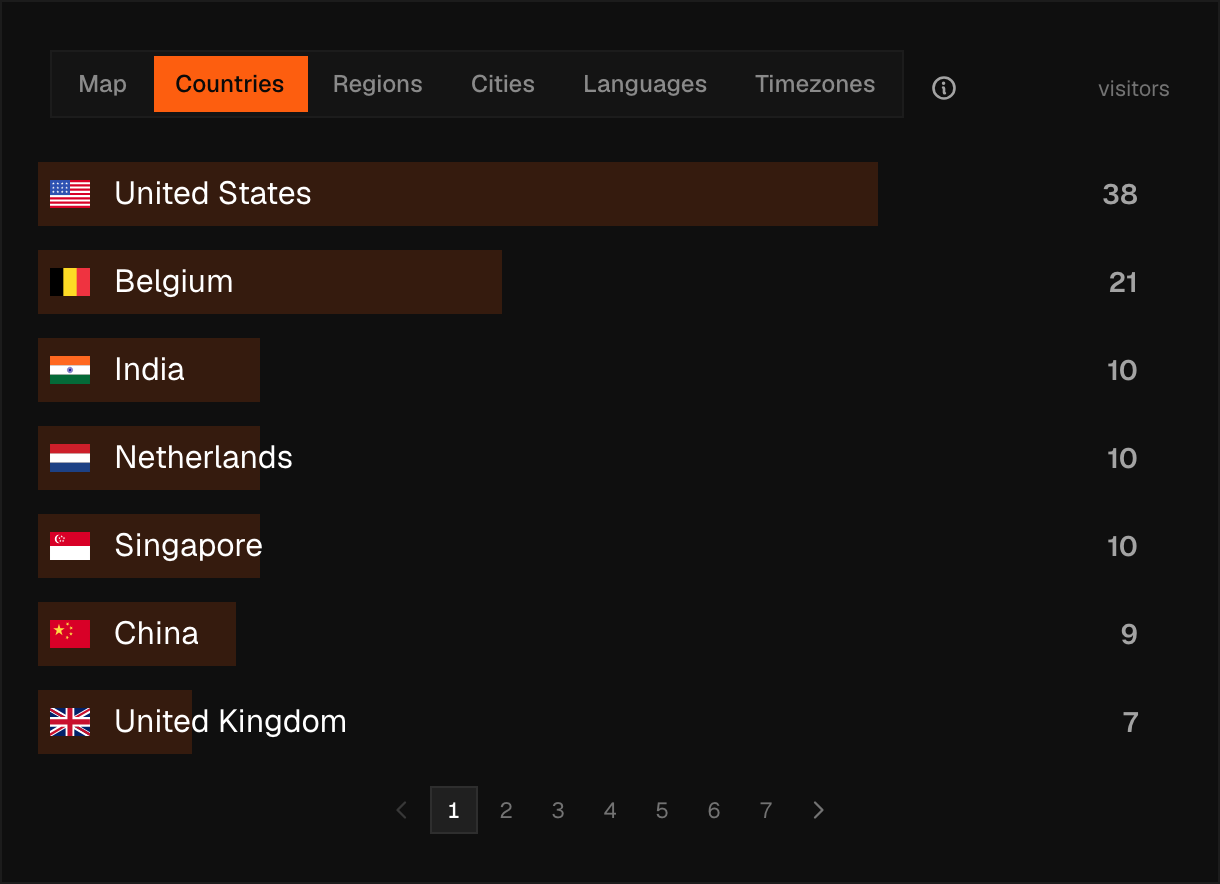Open the Languages tab
Screen dimensions: 1220x884
click(x=645, y=84)
